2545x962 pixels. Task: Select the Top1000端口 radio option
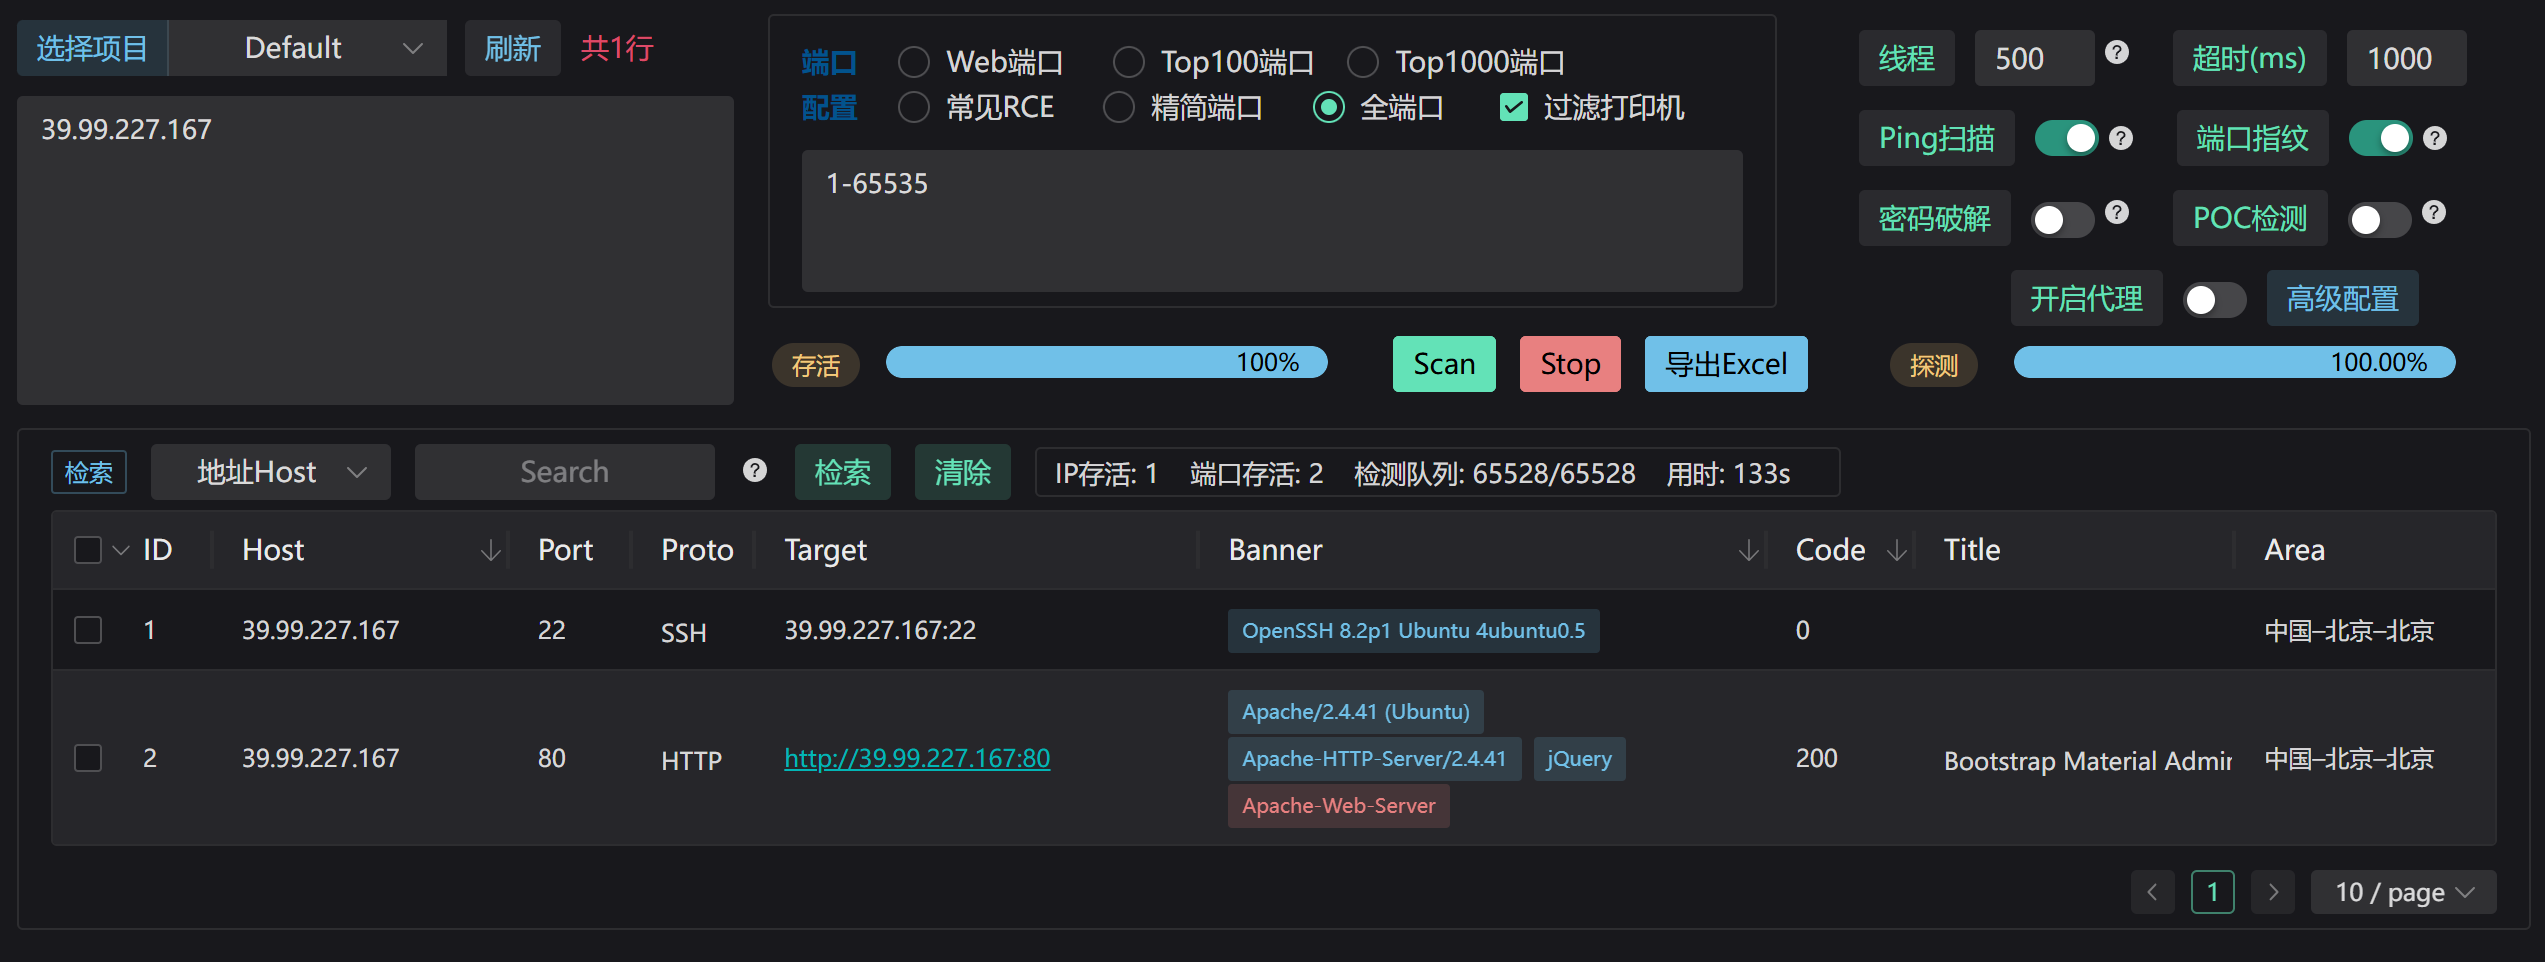[1362, 62]
